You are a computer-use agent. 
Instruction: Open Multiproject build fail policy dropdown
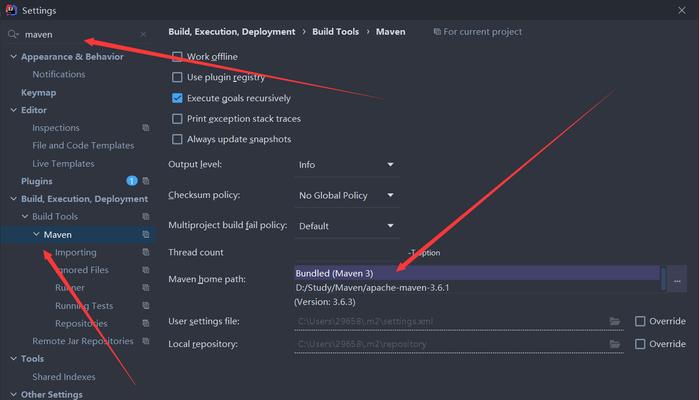pos(346,226)
